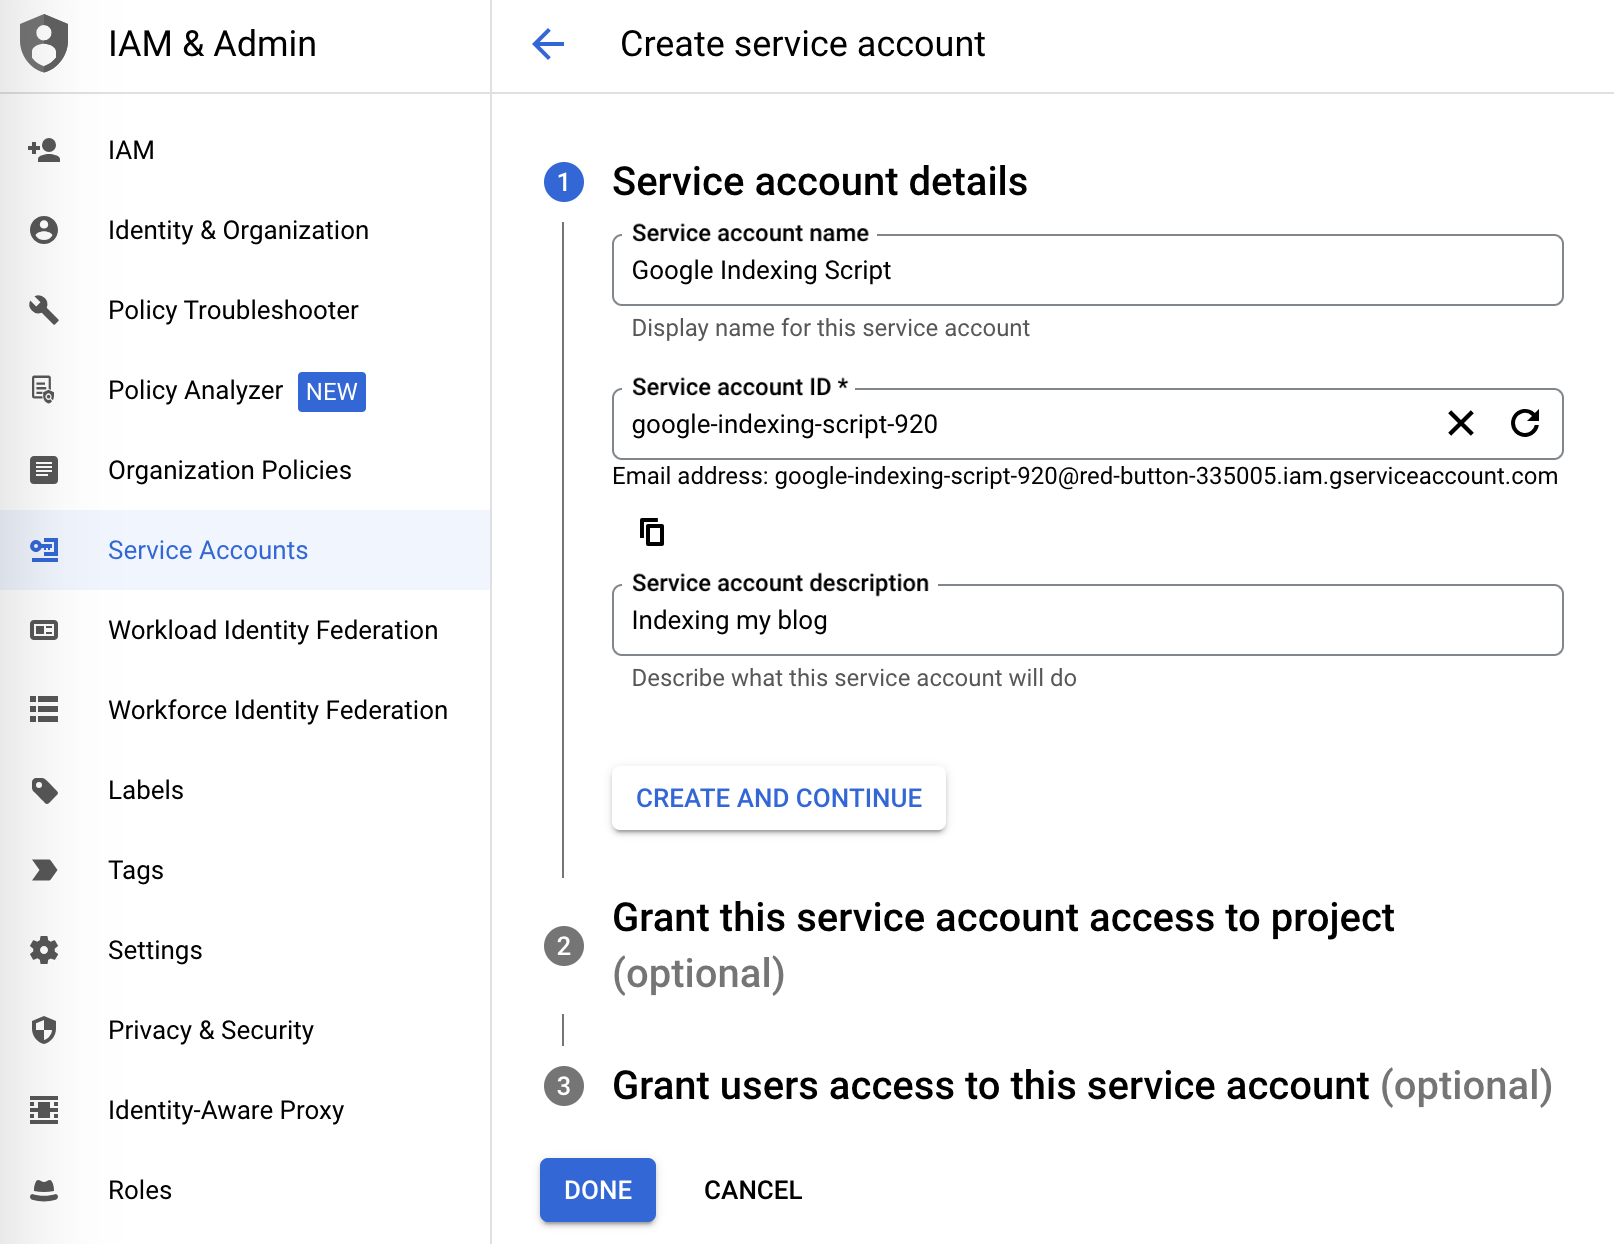The width and height of the screenshot is (1614, 1244).
Task: Click the Policy Analyzer document icon
Action: coord(44,390)
